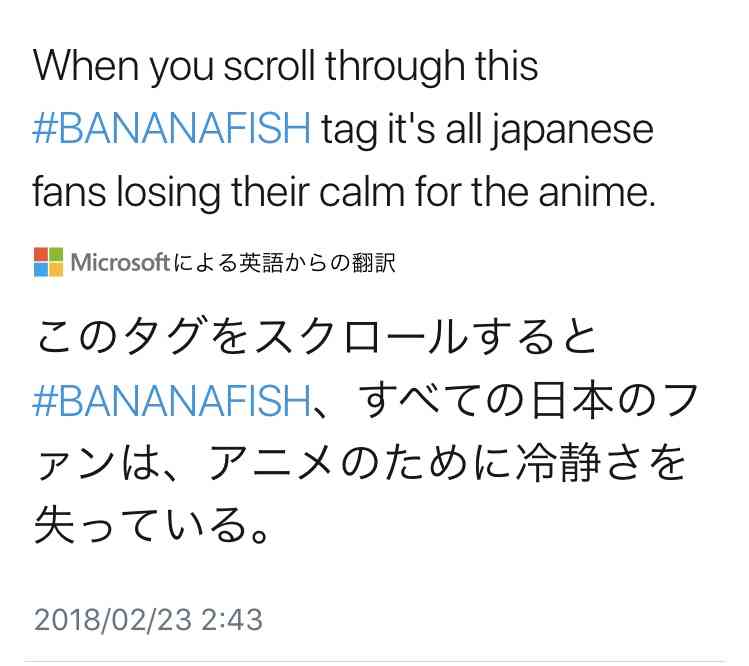Click the blue square of the Microsoft logo
749x666 pixels.
coord(41,269)
